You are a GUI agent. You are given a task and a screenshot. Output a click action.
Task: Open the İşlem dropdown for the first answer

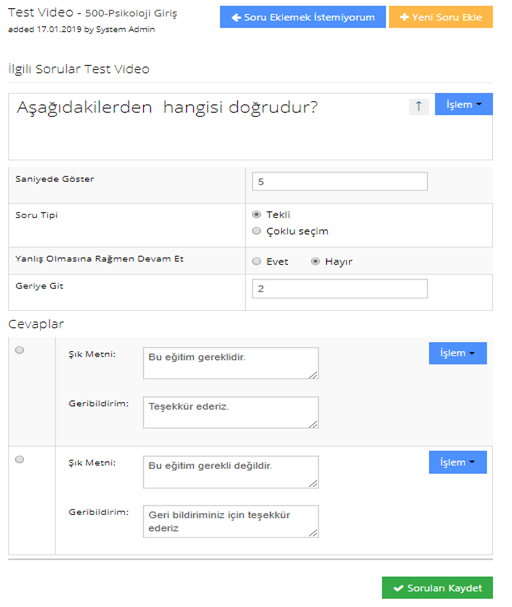coord(457,353)
